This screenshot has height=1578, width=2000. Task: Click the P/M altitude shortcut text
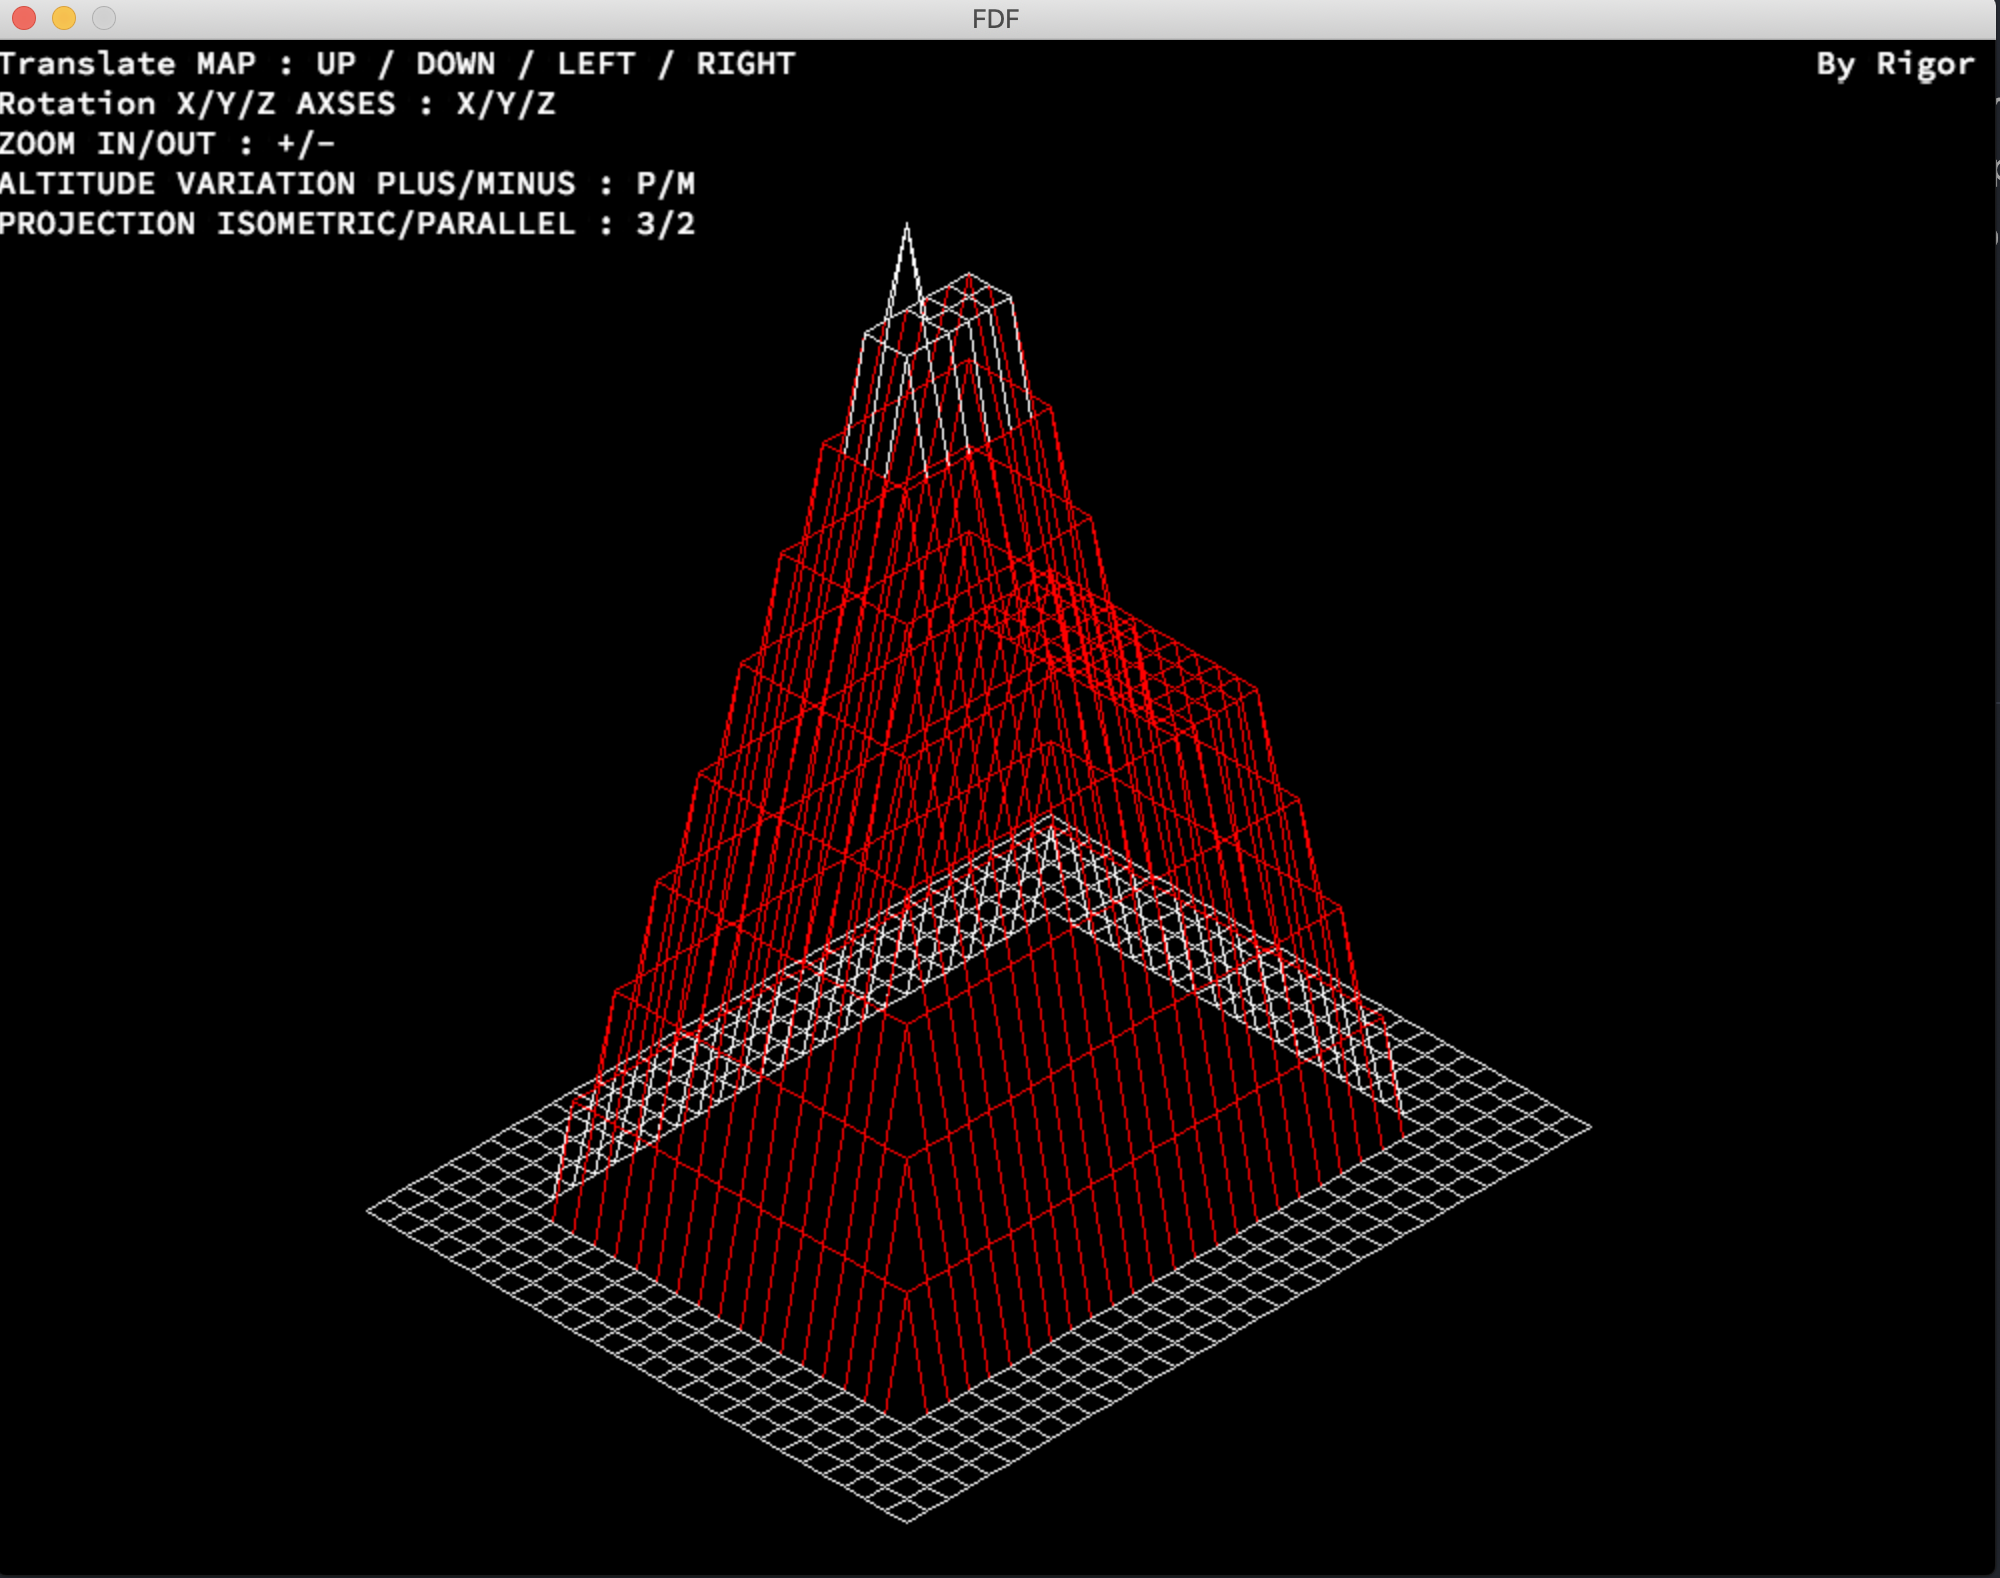pyautogui.click(x=665, y=183)
